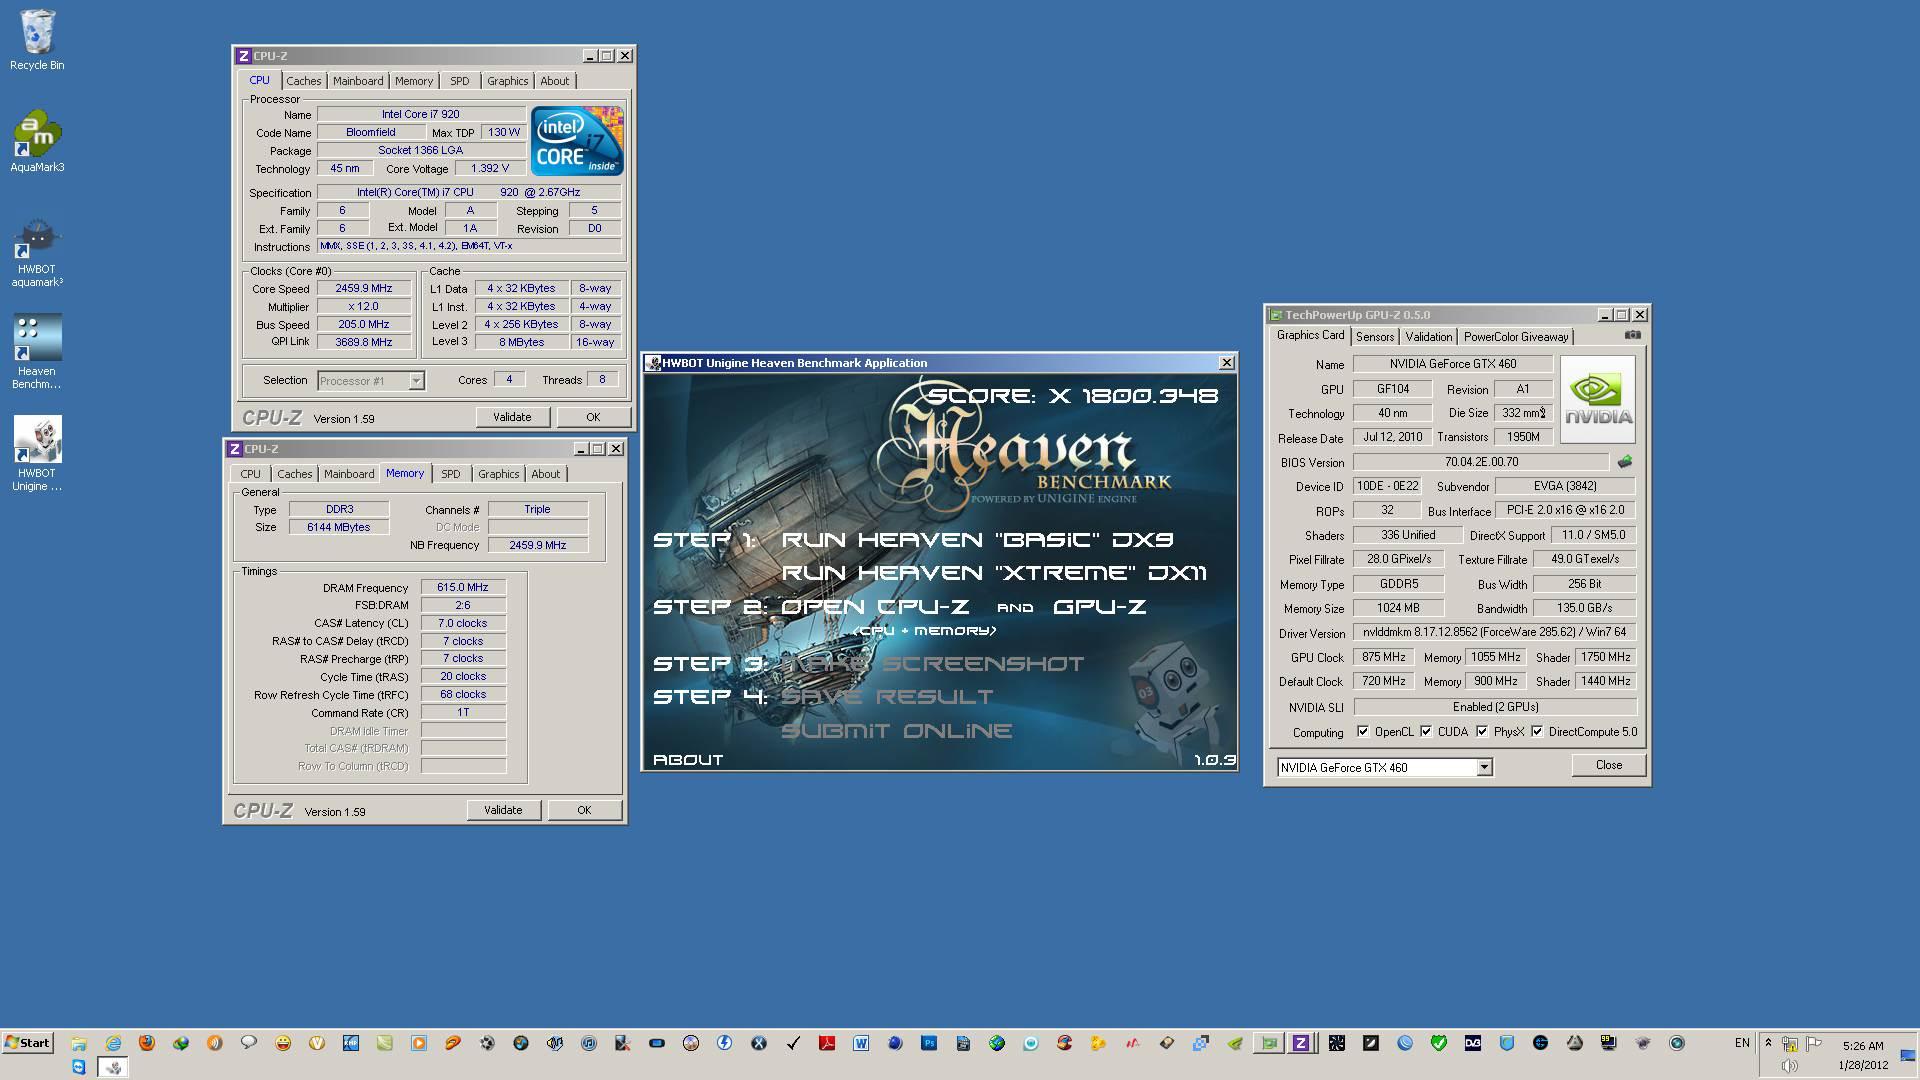Launch Photoshop from the taskbar

coord(929,1043)
